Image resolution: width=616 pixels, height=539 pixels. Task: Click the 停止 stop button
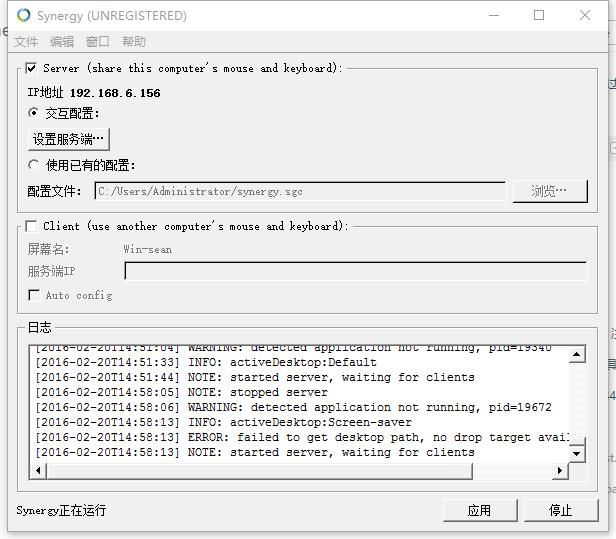click(x=561, y=510)
